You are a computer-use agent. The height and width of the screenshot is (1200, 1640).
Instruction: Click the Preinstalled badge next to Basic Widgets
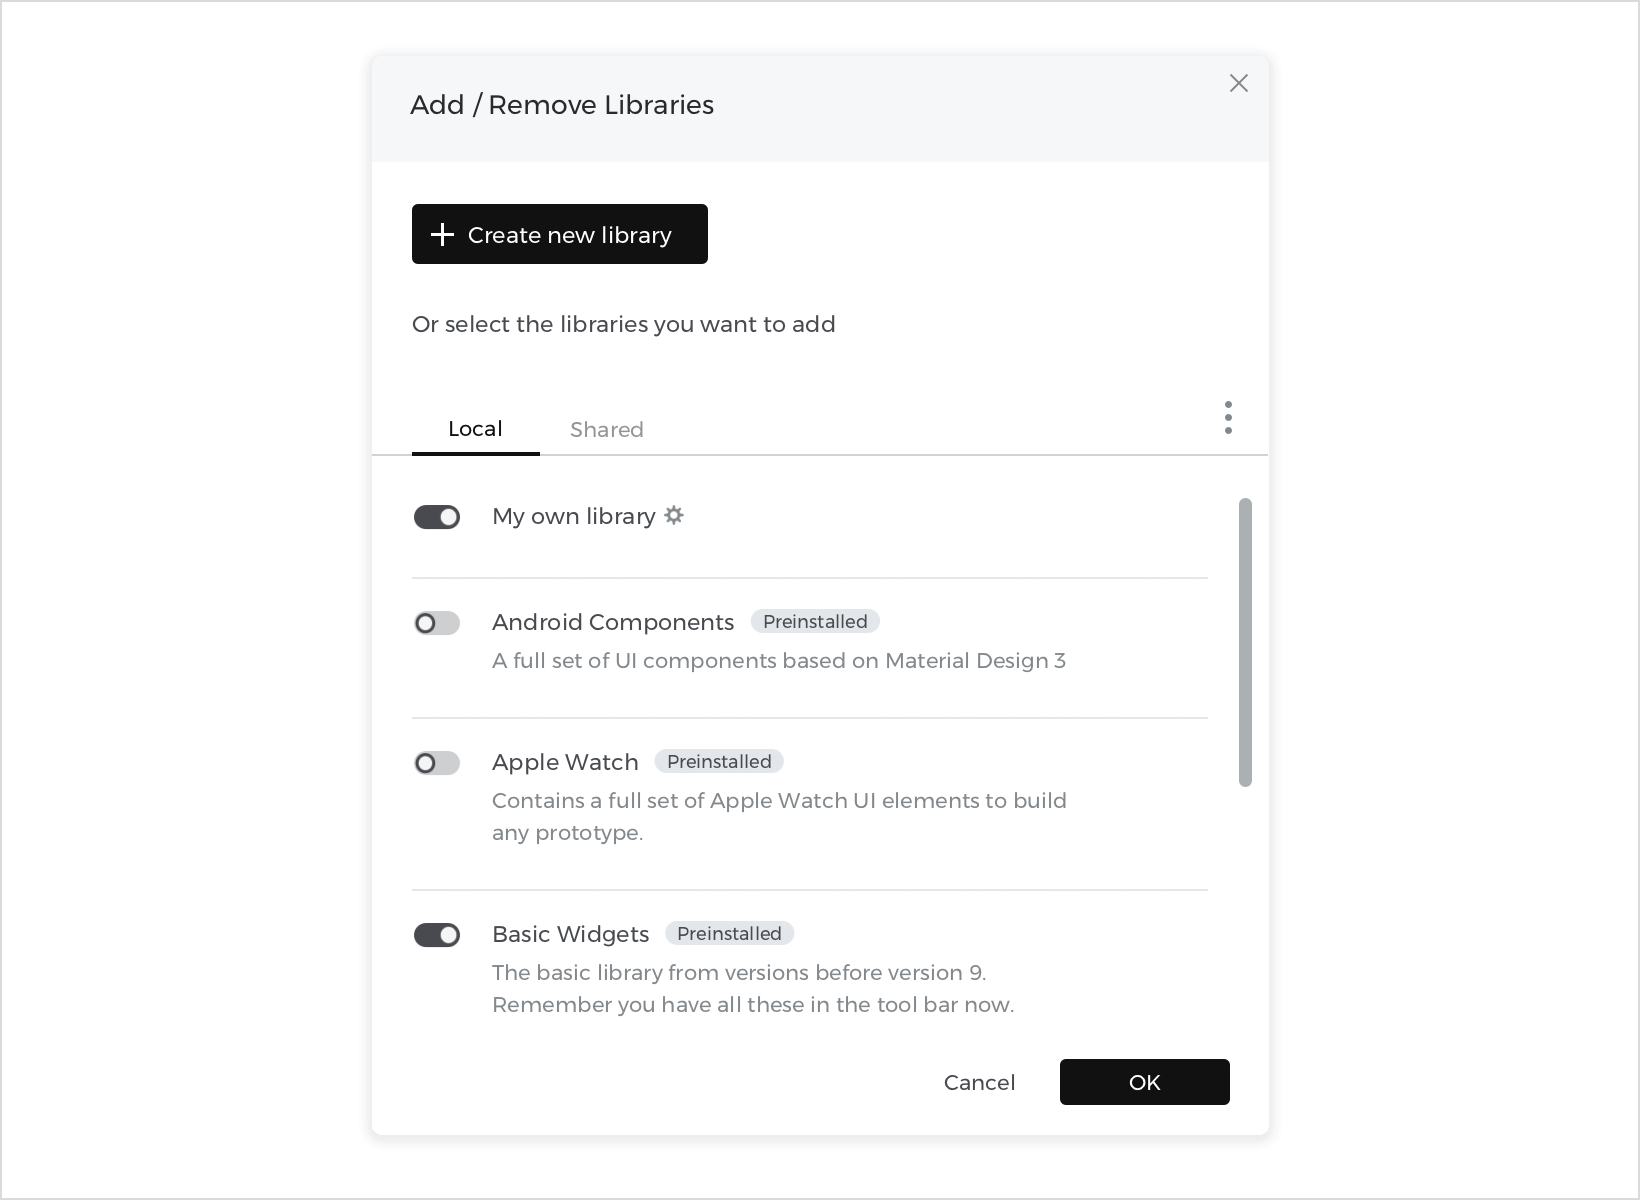(x=729, y=933)
